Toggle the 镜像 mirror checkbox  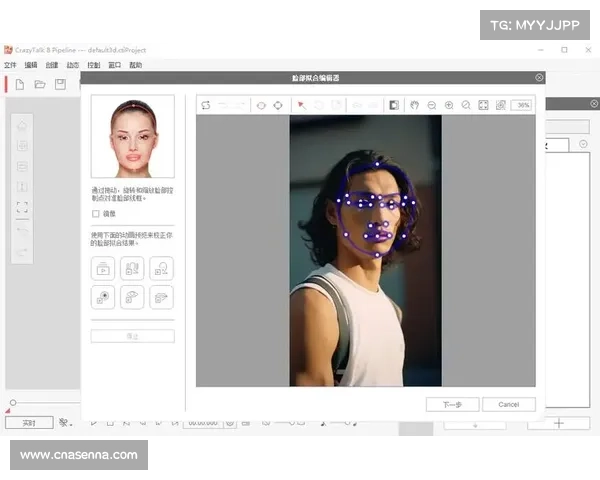[96, 213]
